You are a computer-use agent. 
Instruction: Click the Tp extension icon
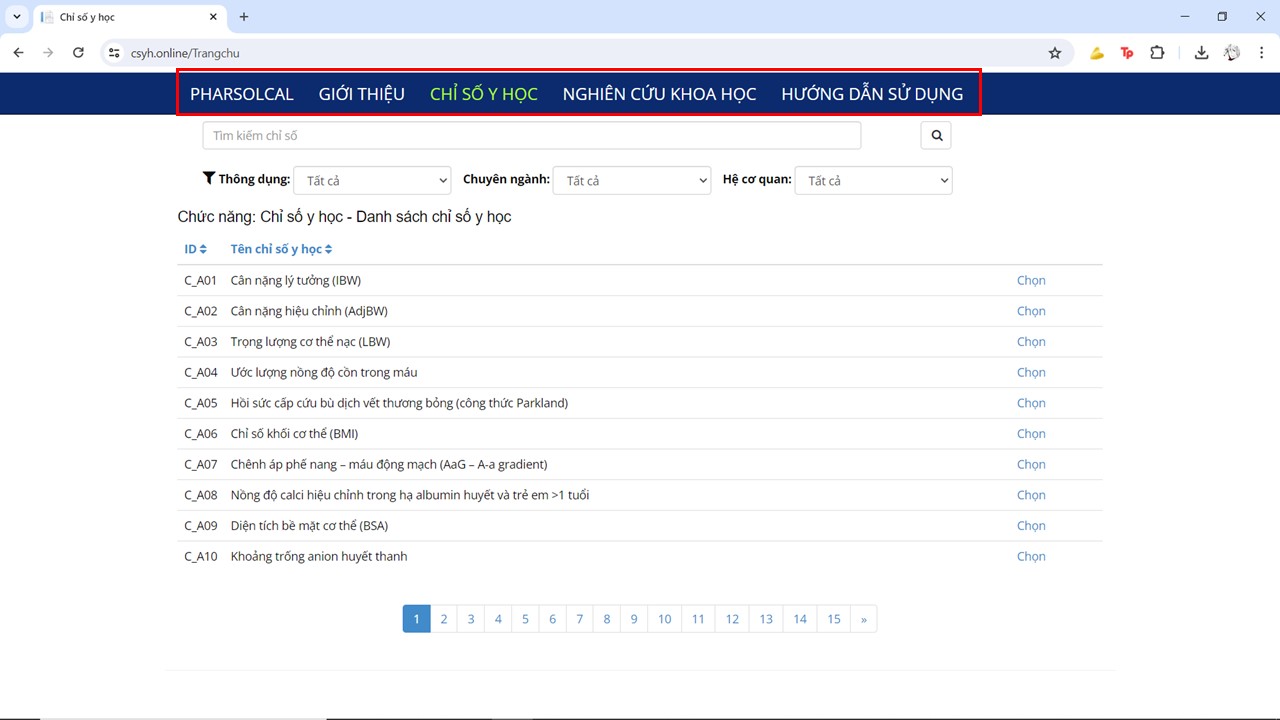(x=1127, y=53)
